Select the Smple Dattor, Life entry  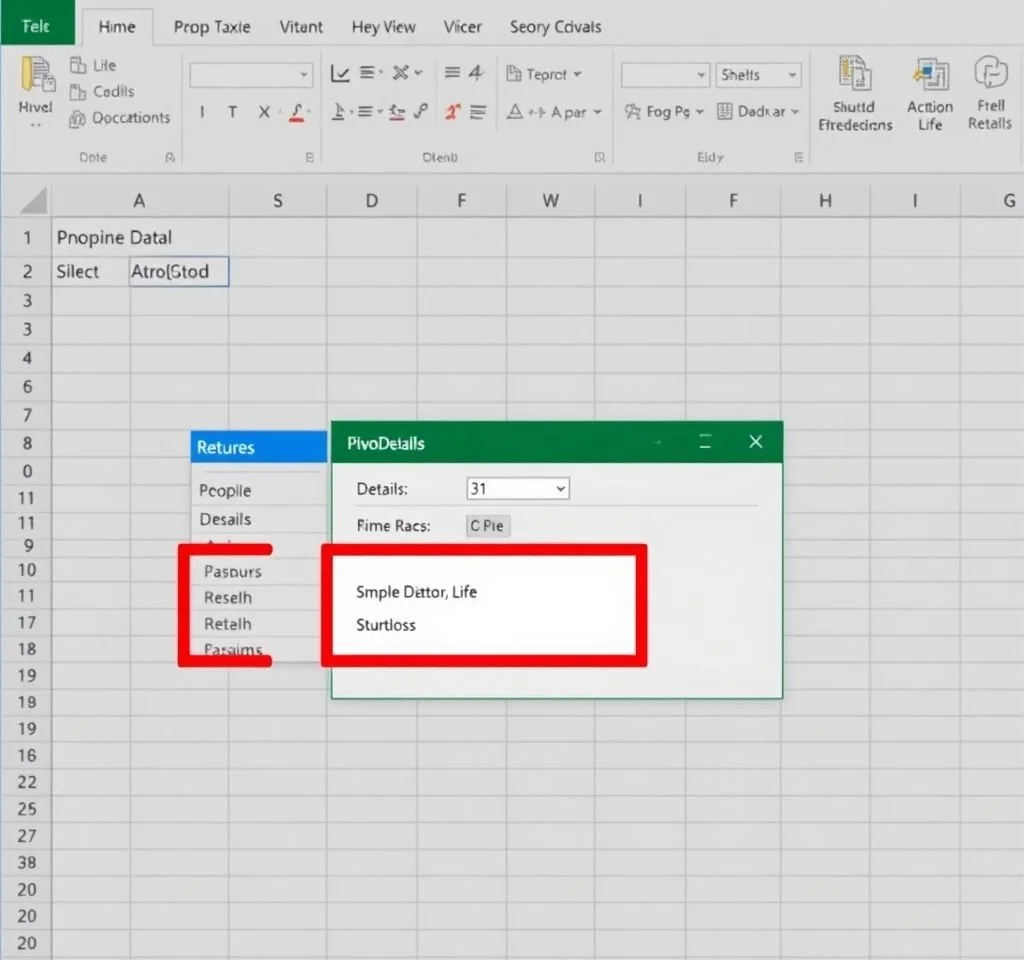pos(416,592)
